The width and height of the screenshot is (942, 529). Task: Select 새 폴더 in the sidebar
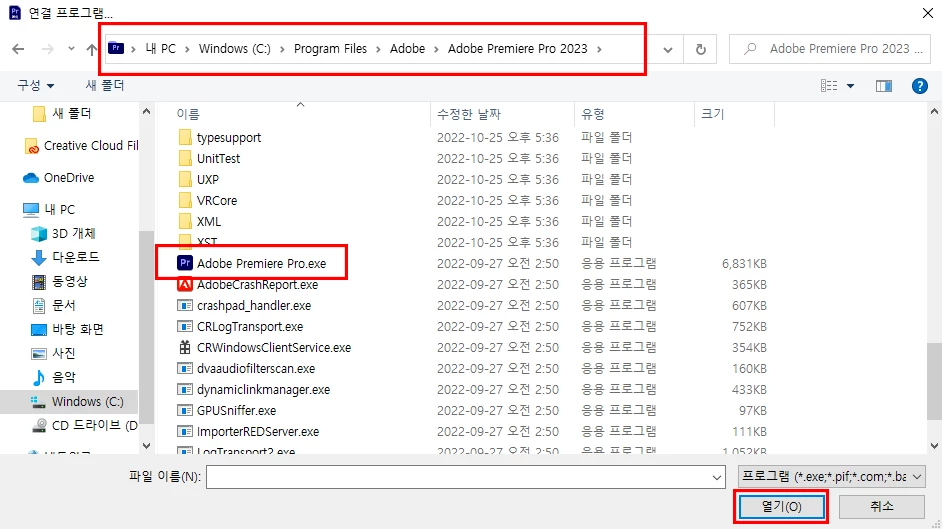pos(62,113)
